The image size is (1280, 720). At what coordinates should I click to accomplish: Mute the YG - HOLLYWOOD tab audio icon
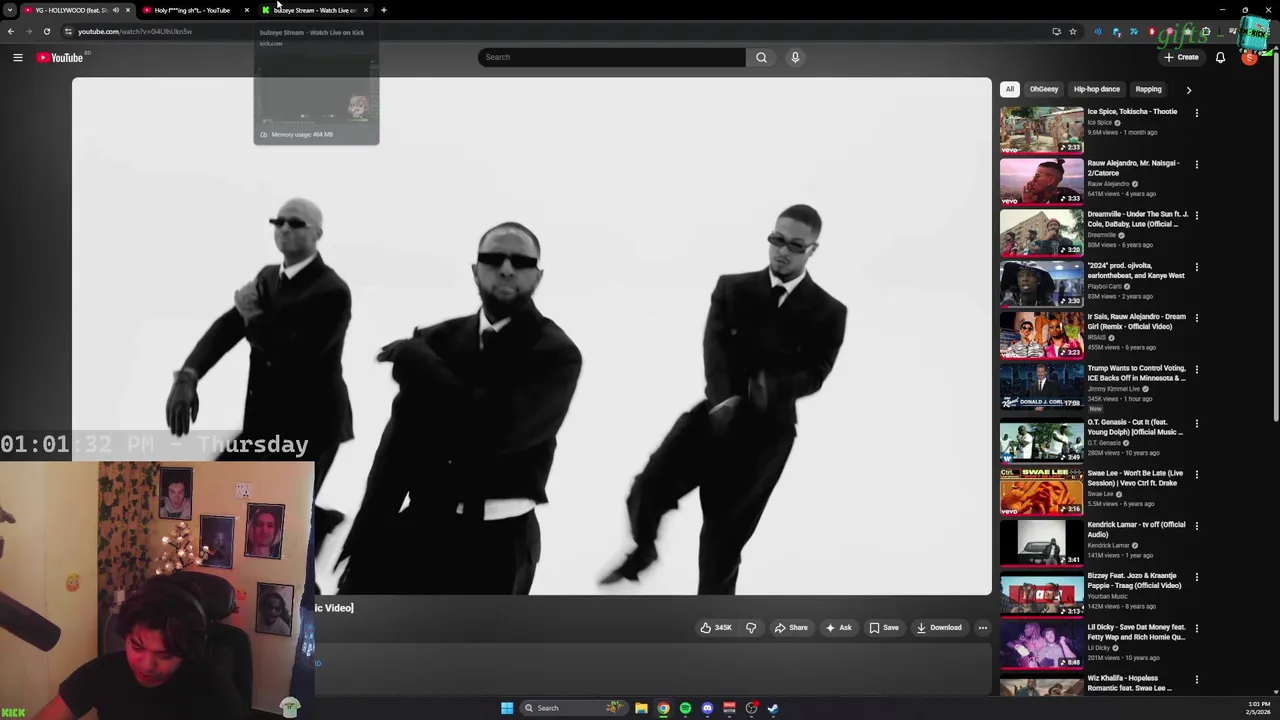coord(116,10)
